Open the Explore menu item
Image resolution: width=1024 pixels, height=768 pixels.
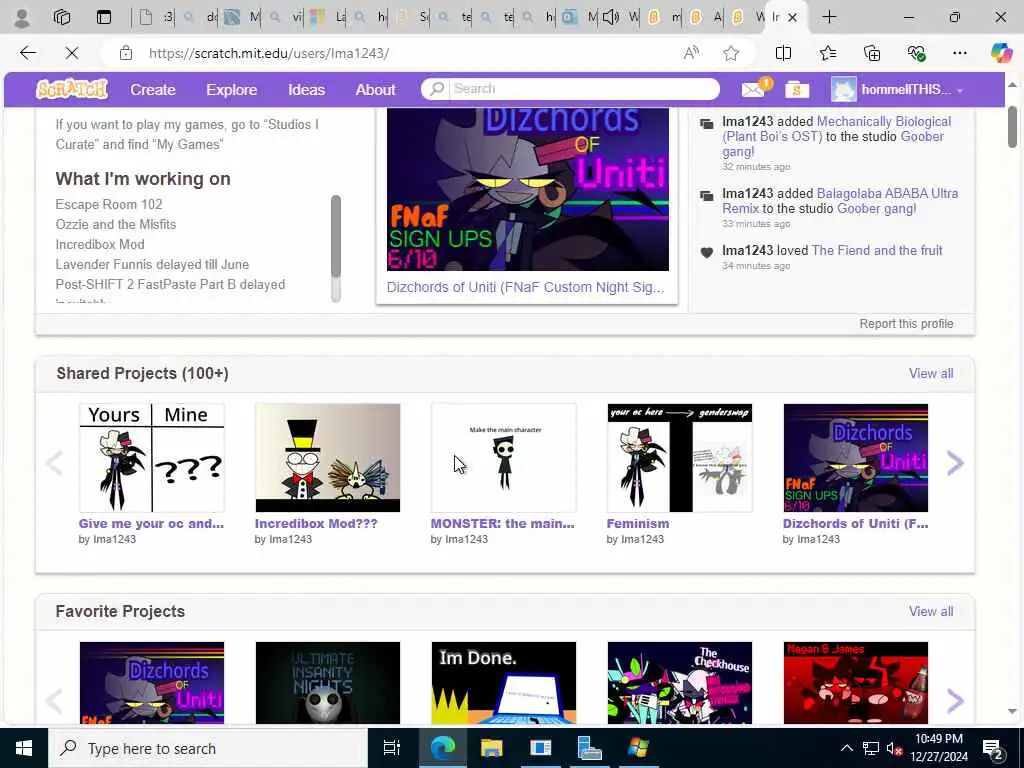[232, 89]
